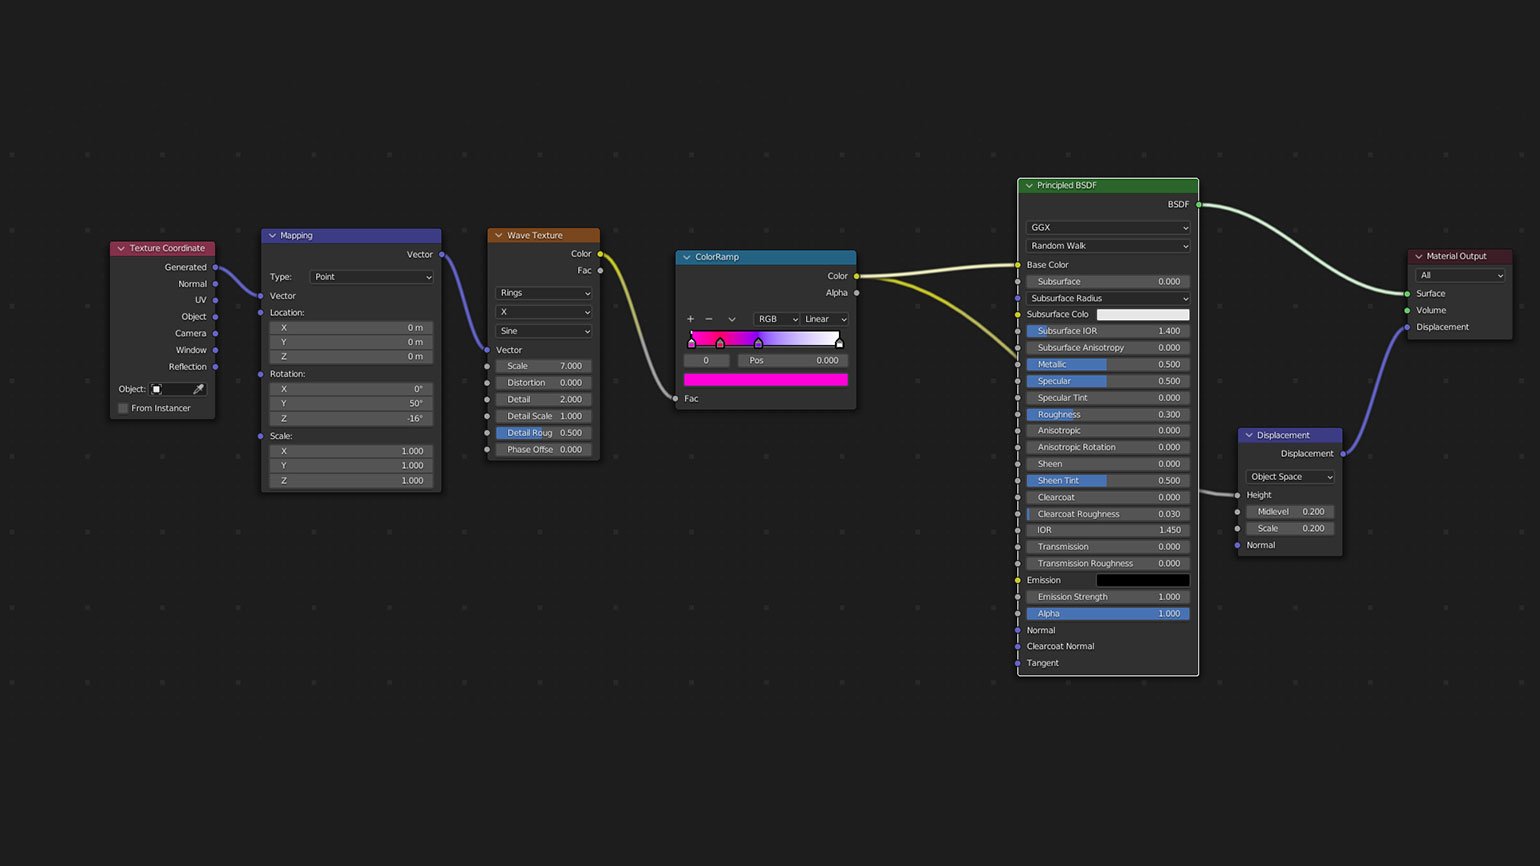Open the Mapping Type Point dropdown

point(372,277)
